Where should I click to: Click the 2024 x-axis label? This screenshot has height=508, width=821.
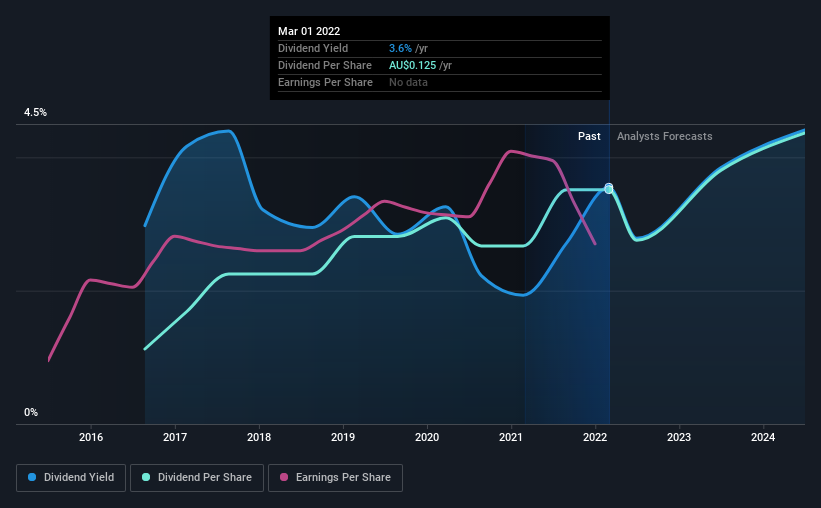tap(763, 437)
